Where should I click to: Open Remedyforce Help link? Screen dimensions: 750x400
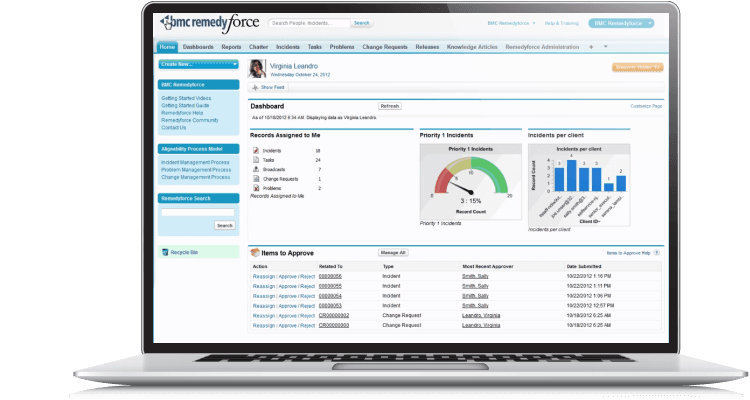pyautogui.click(x=182, y=113)
